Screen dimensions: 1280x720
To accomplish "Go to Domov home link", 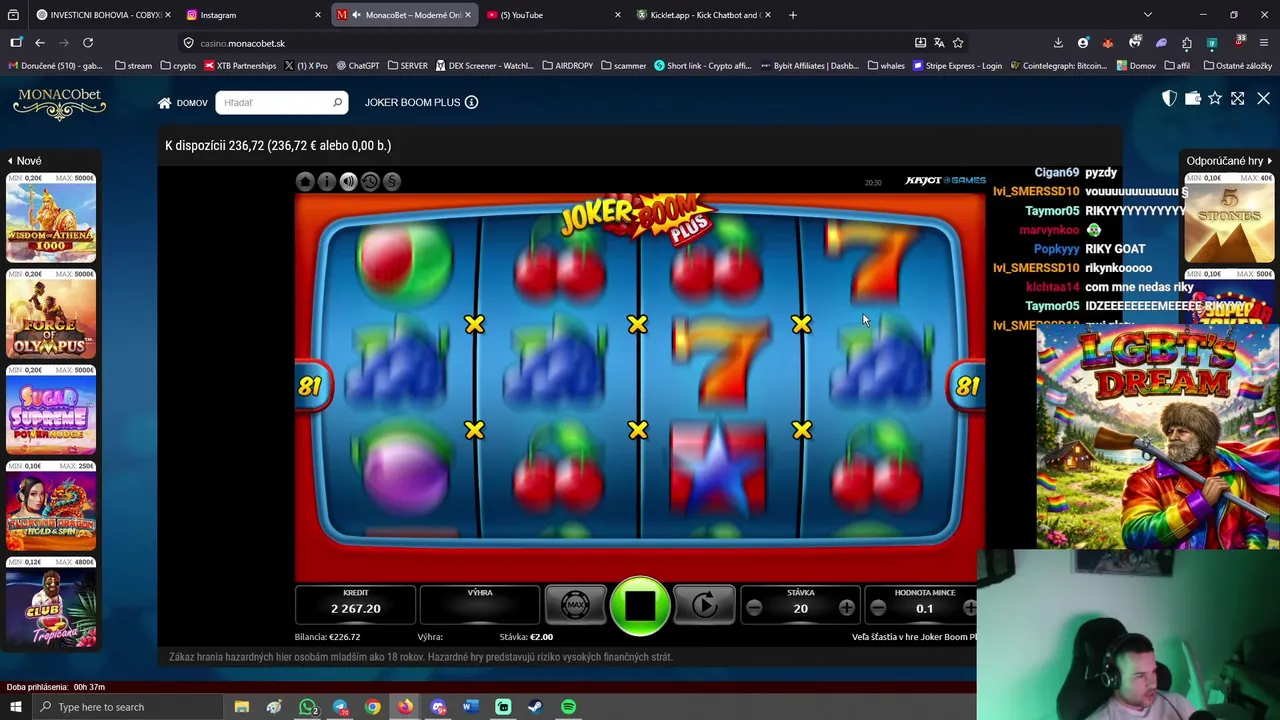I will pos(182,103).
